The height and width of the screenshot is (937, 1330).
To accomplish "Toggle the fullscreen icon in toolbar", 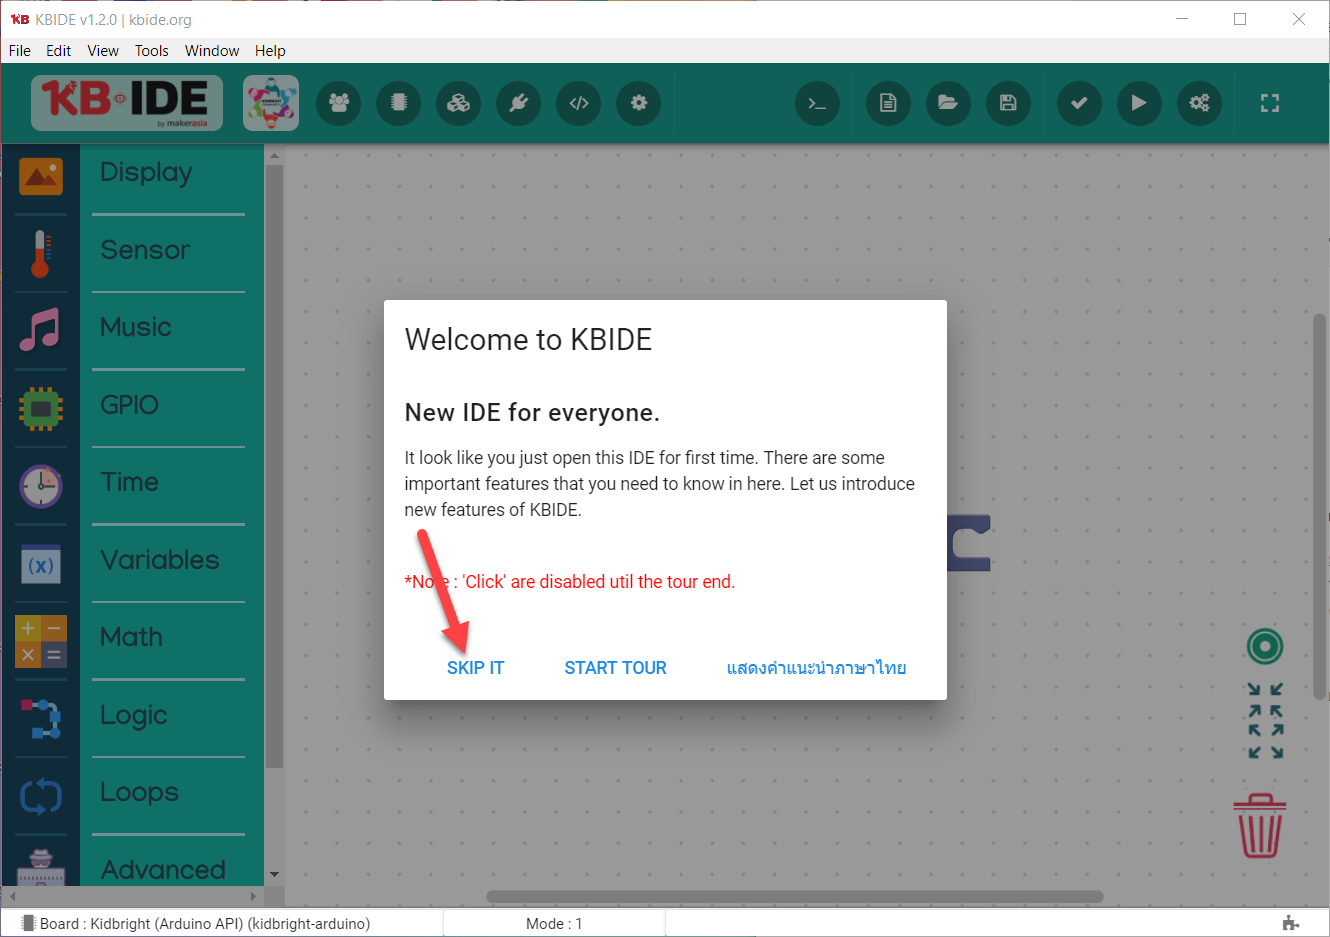I will pos(1269,103).
